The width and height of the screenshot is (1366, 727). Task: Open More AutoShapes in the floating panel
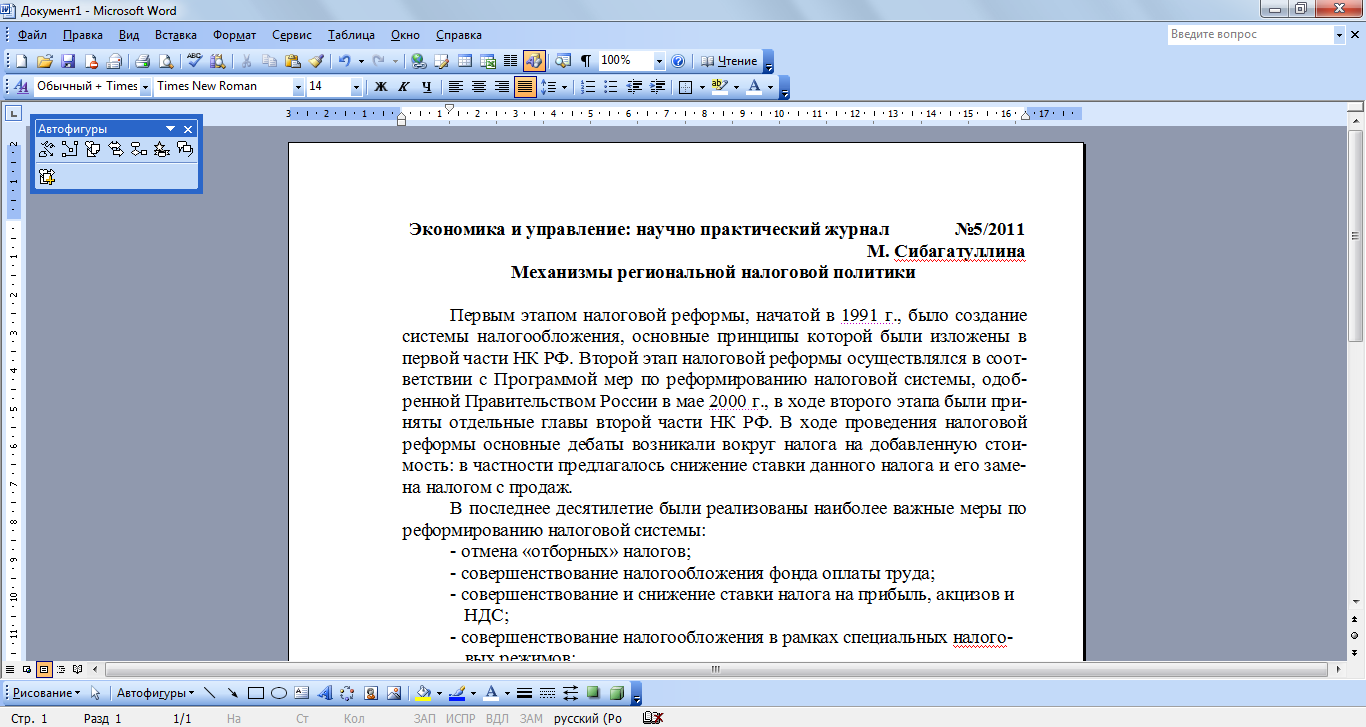coord(46,177)
